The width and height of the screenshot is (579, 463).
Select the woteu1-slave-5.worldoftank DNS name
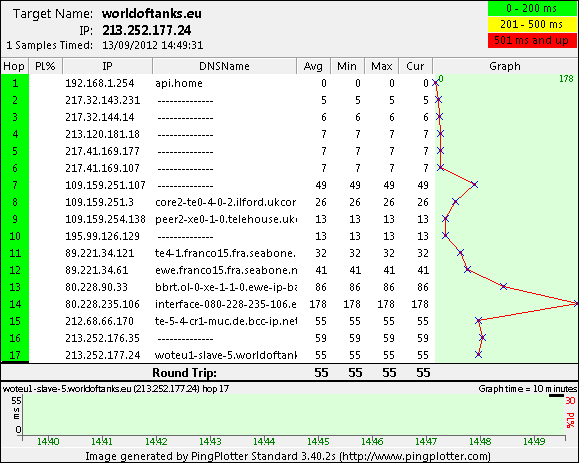click(226, 355)
